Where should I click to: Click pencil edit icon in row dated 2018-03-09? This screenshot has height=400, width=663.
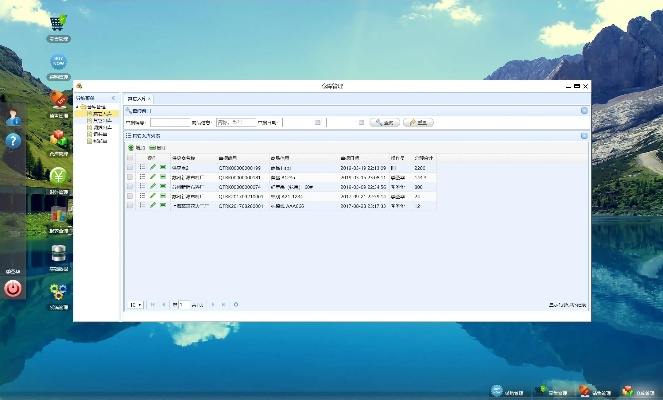153,186
